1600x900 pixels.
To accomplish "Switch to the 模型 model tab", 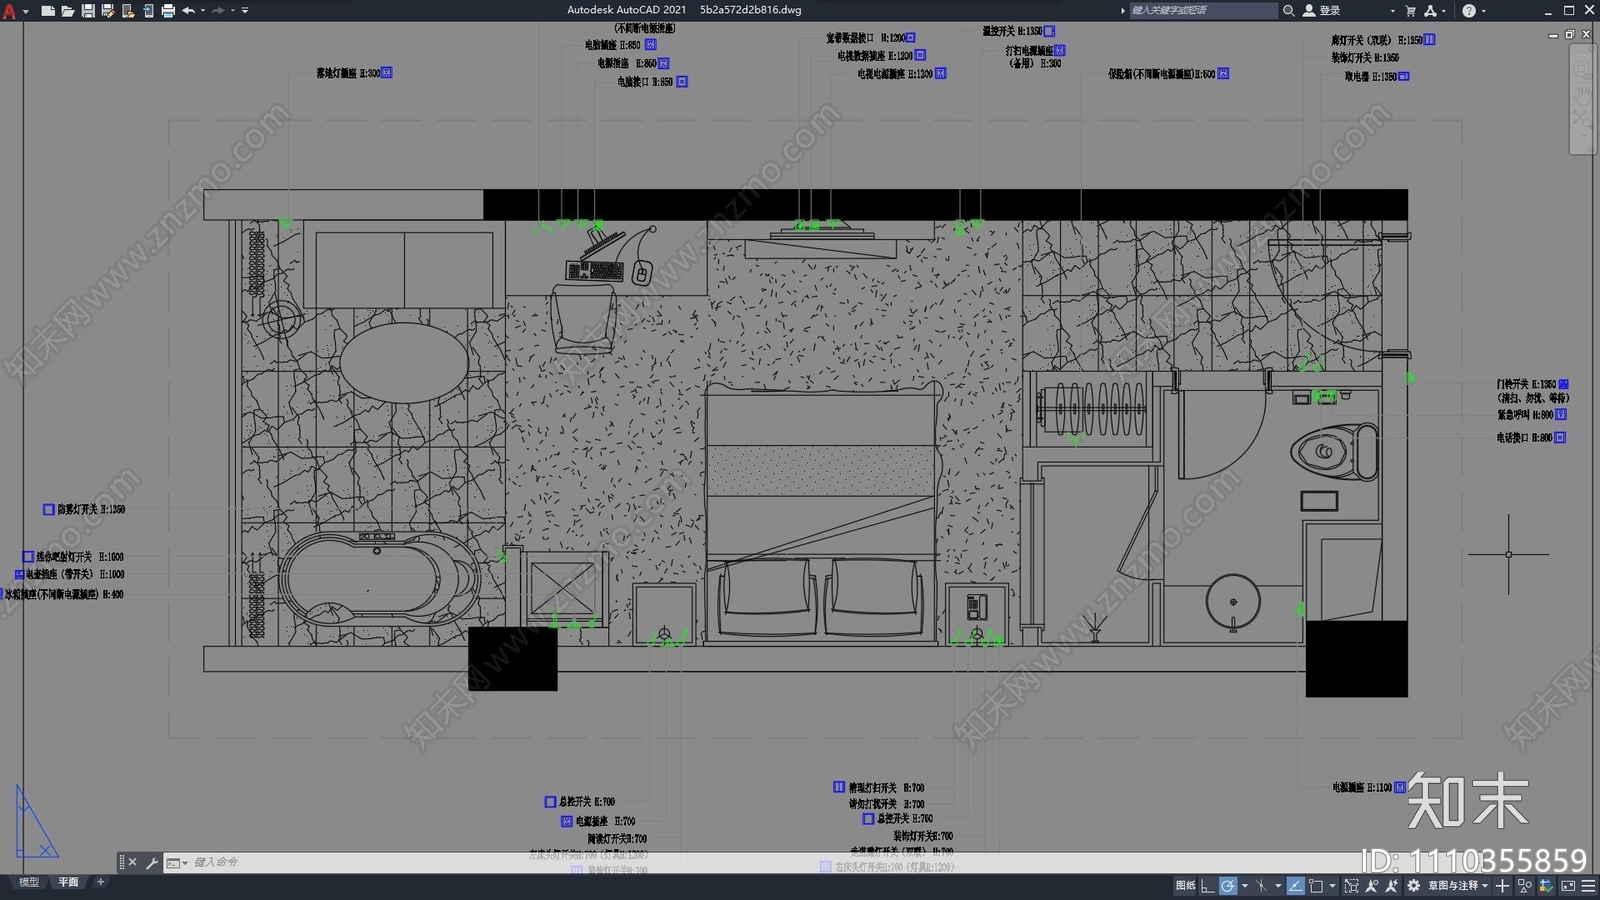I will coord(29,882).
